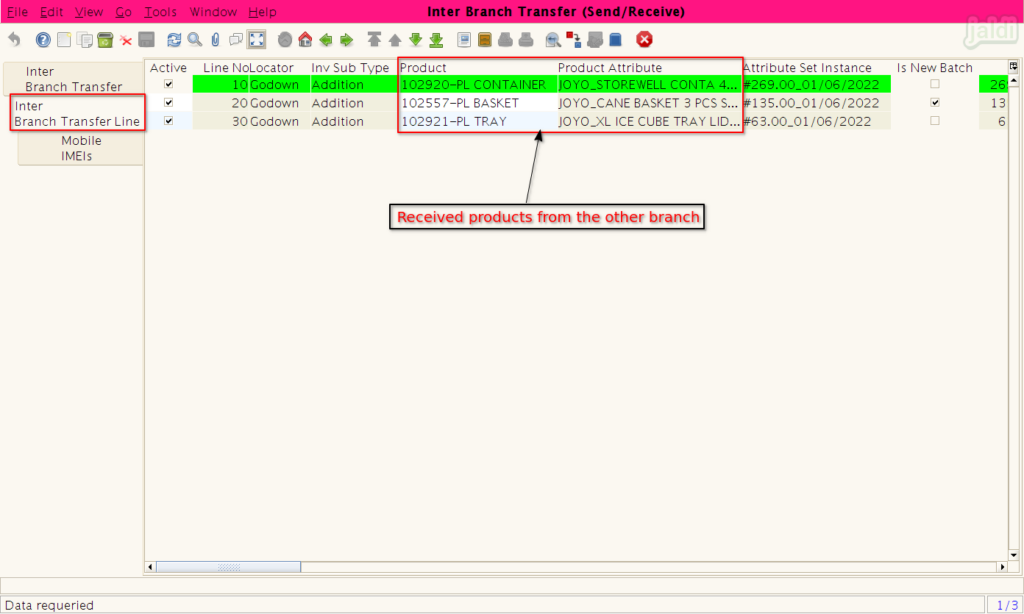
Task: Select the 102557-PL BASKET product cell
Action: pyautogui.click(x=477, y=103)
